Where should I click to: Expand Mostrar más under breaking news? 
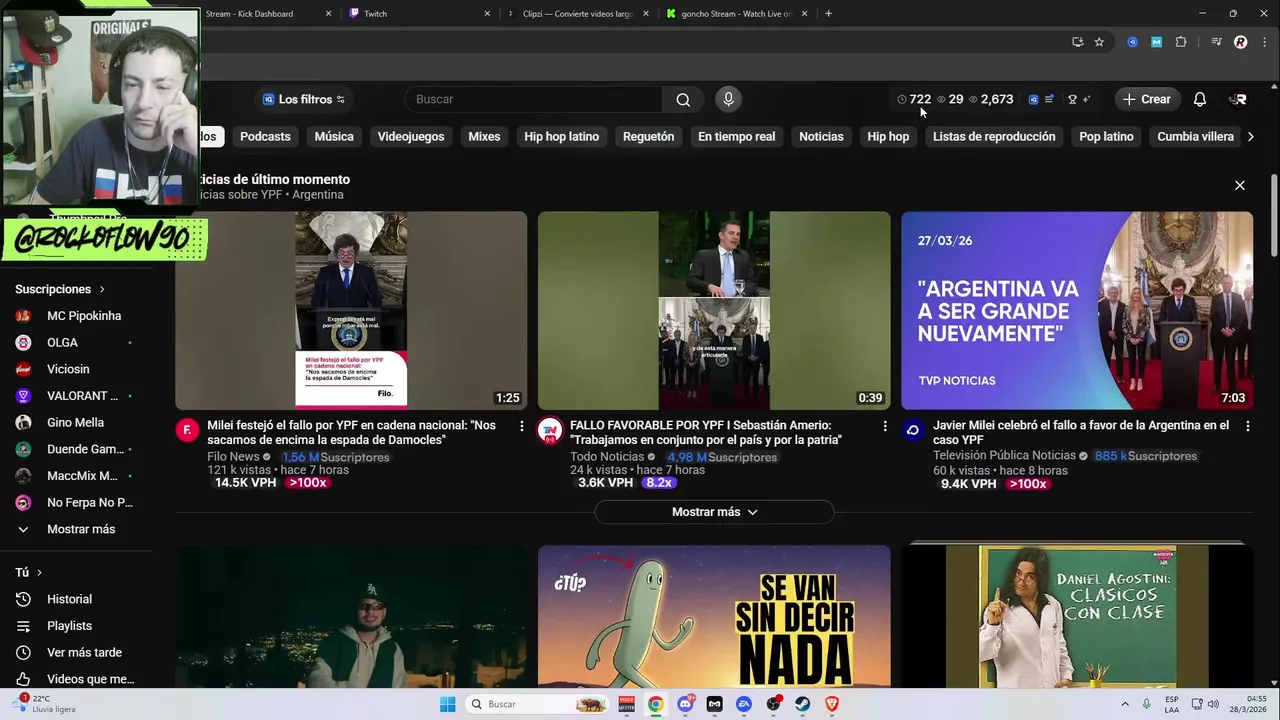pyautogui.click(x=714, y=512)
